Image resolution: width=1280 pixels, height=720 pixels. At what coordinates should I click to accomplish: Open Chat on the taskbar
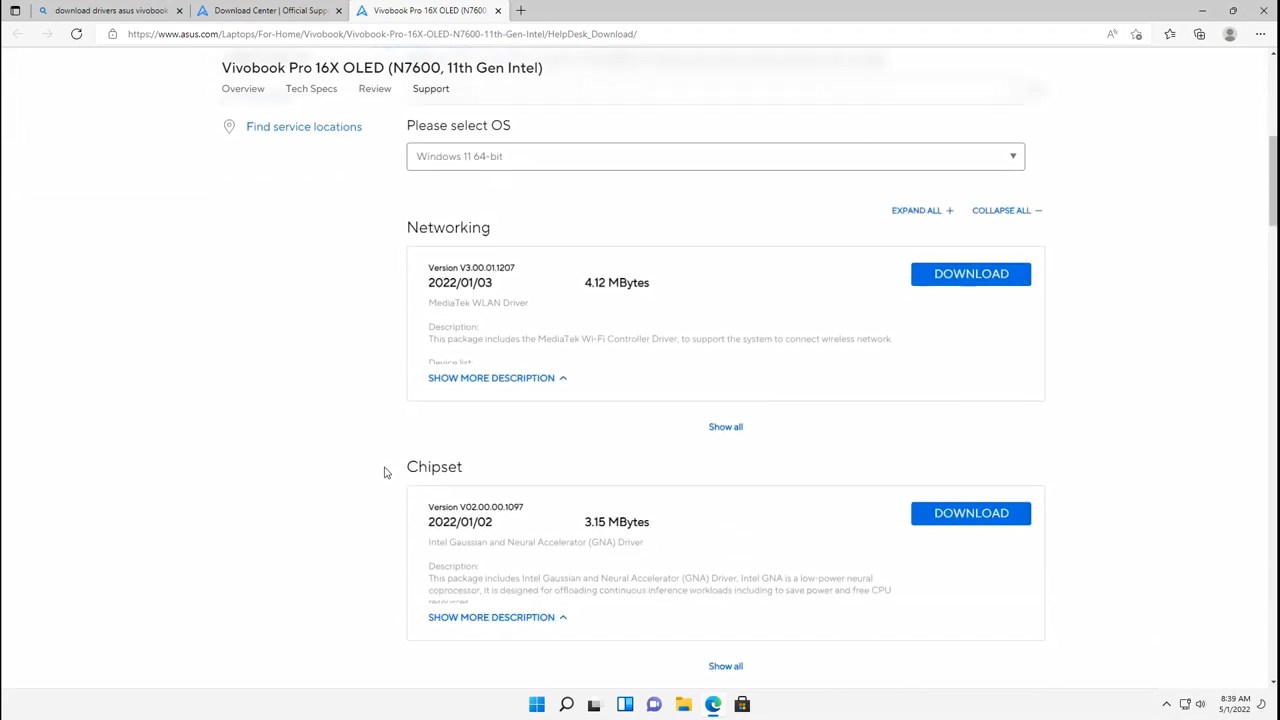point(654,705)
